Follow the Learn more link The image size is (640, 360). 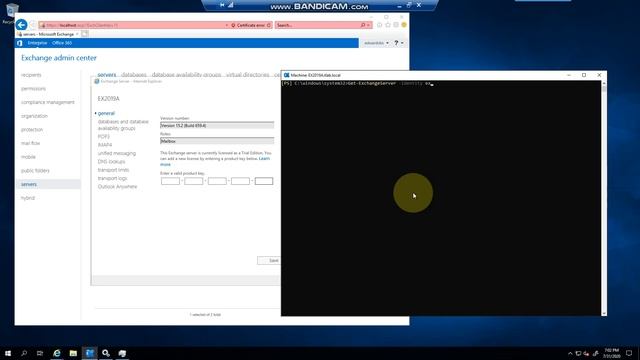click(x=264, y=158)
